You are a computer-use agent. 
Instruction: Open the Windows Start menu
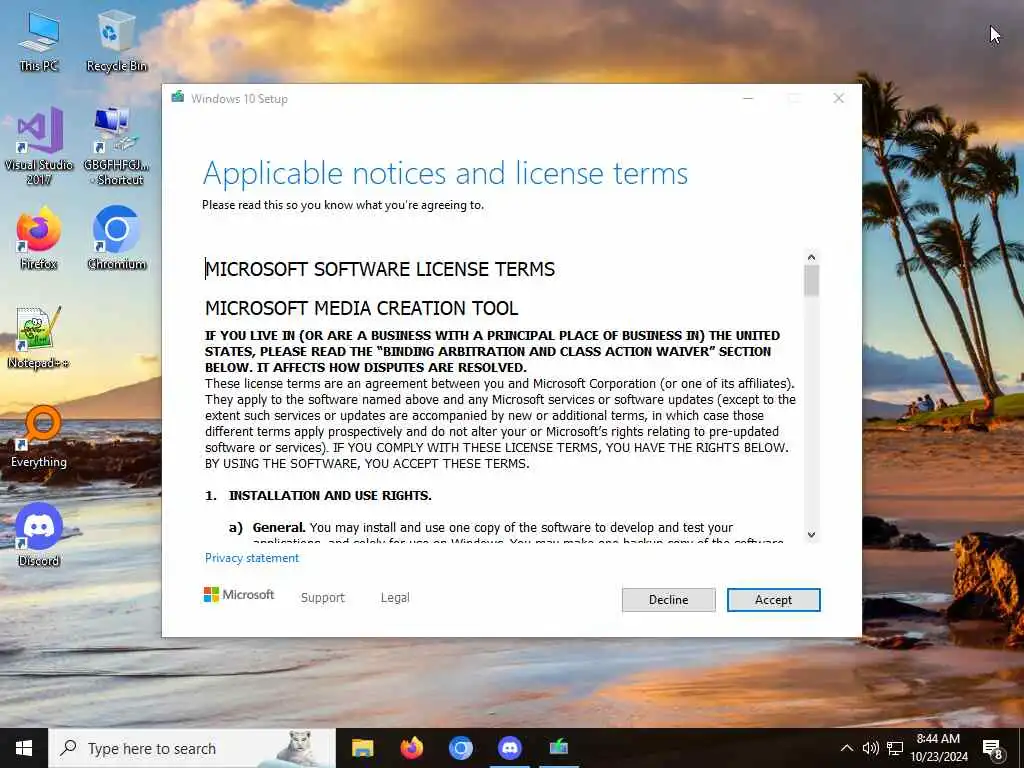point(24,748)
